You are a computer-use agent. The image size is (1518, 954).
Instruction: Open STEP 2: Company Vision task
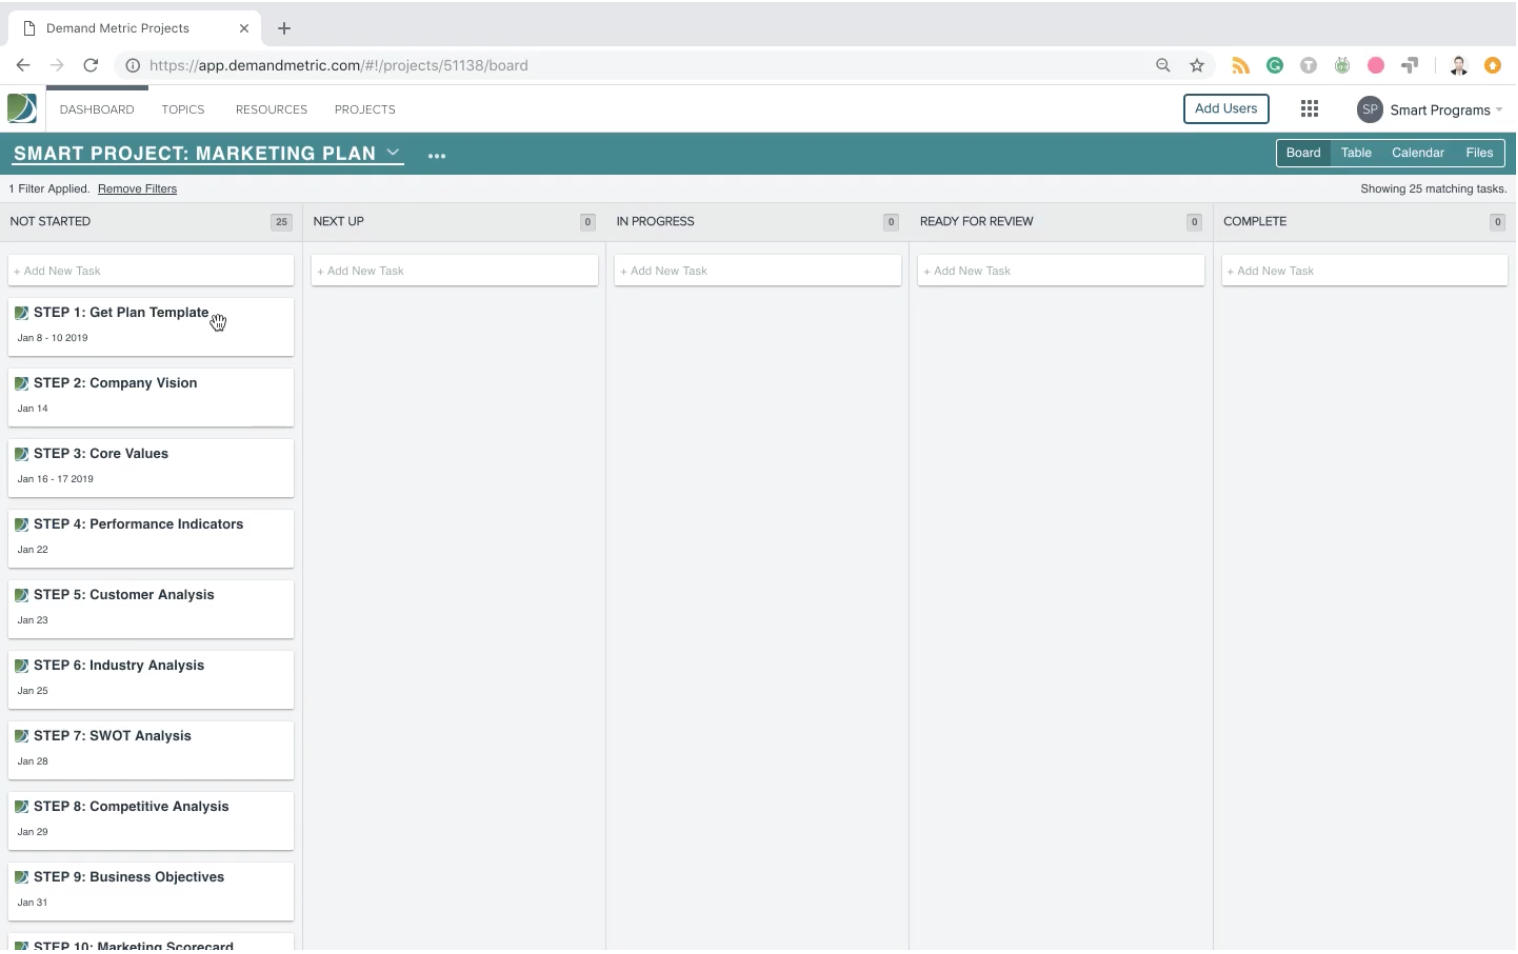(x=151, y=397)
